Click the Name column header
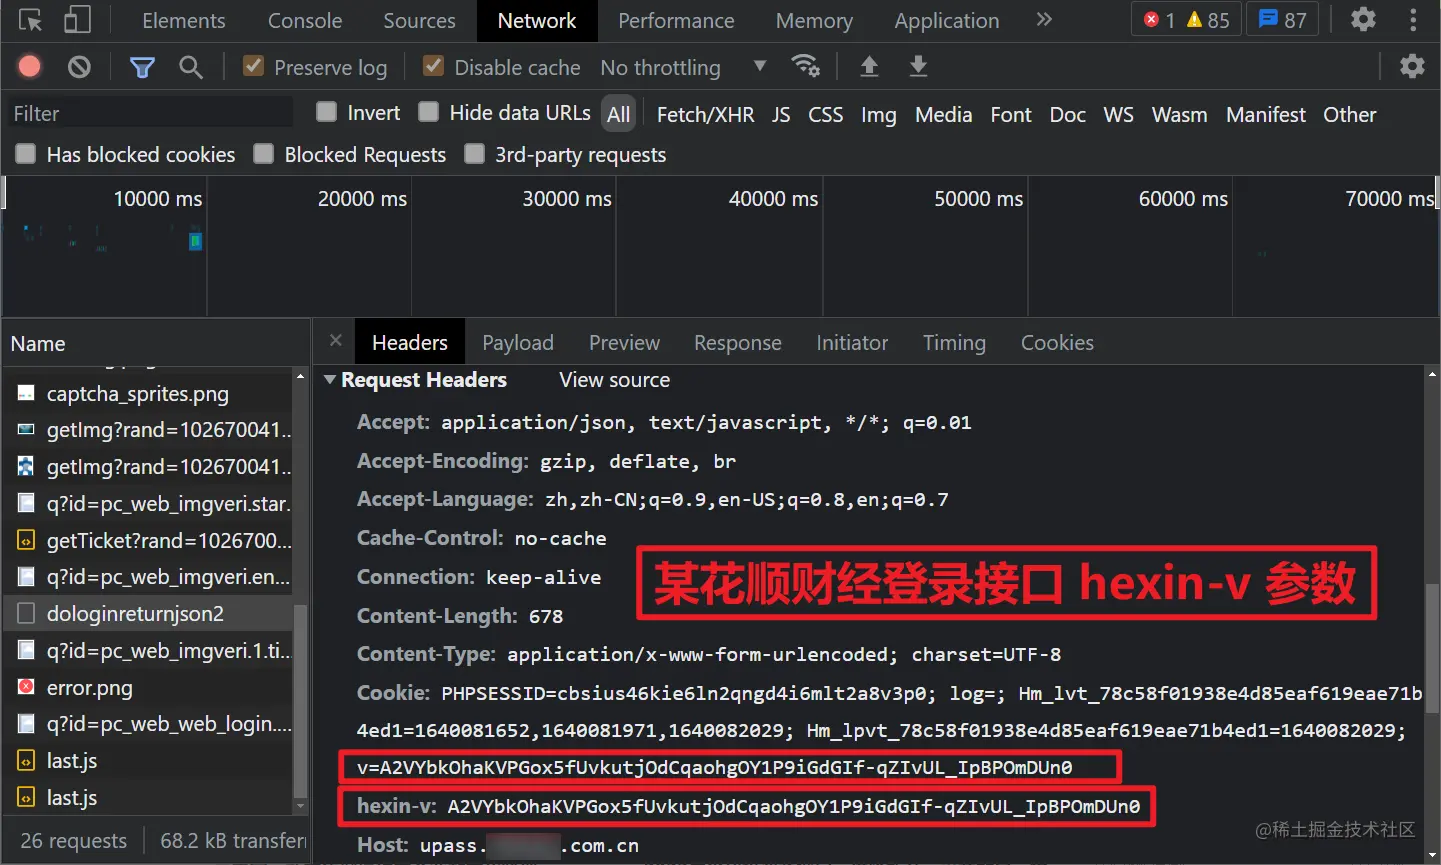 pyautogui.click(x=155, y=343)
